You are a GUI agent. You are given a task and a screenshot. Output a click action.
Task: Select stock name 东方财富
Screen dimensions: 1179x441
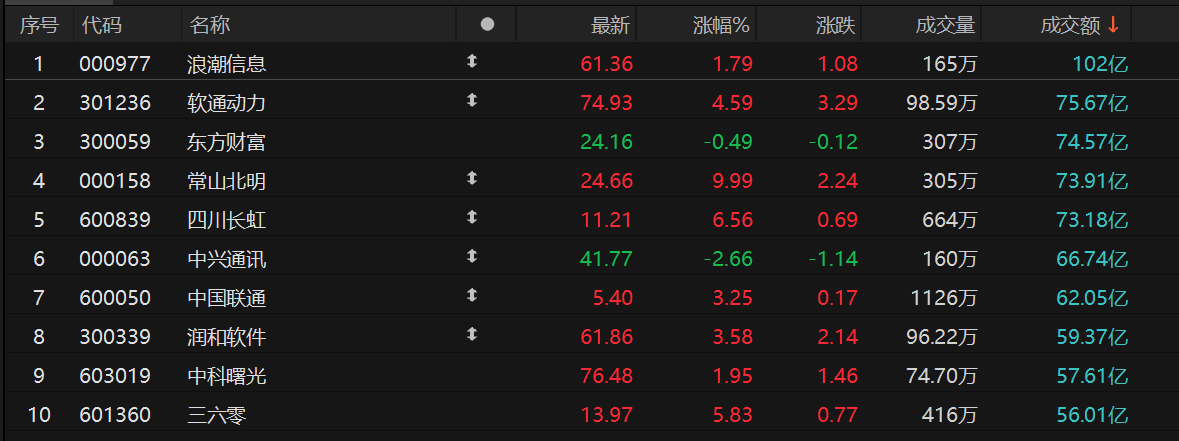226,142
